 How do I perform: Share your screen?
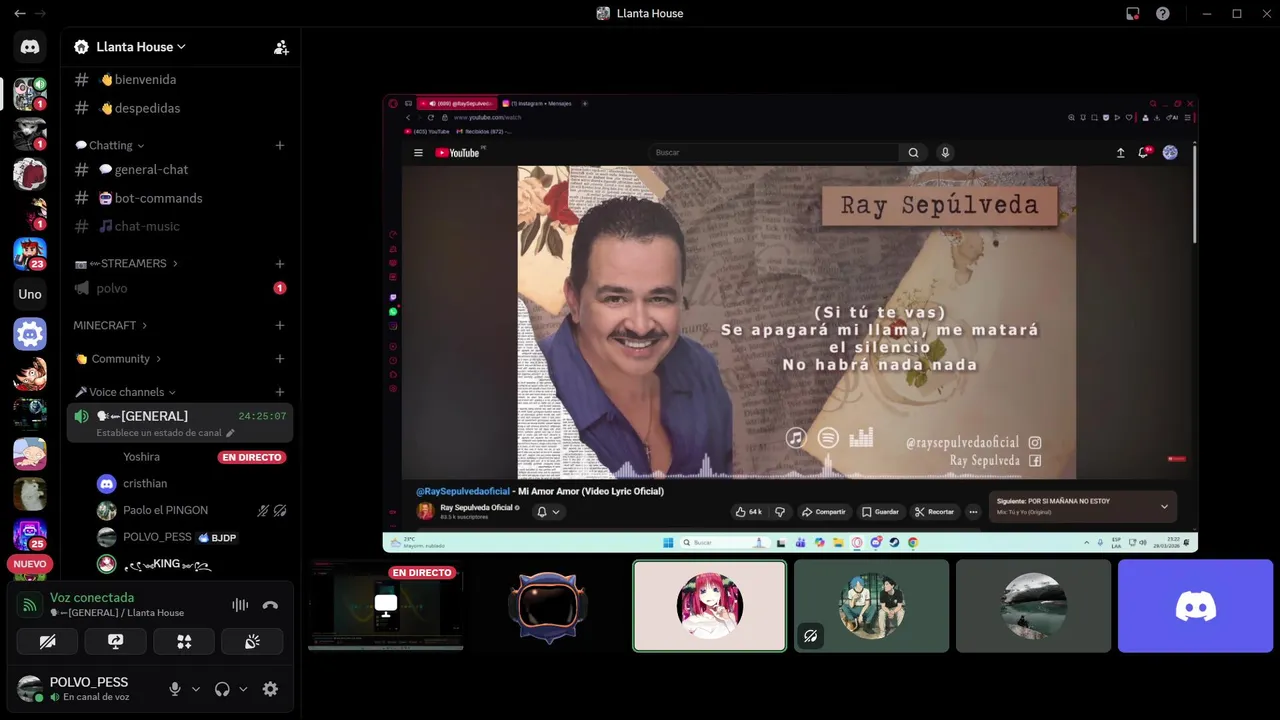tap(115, 642)
